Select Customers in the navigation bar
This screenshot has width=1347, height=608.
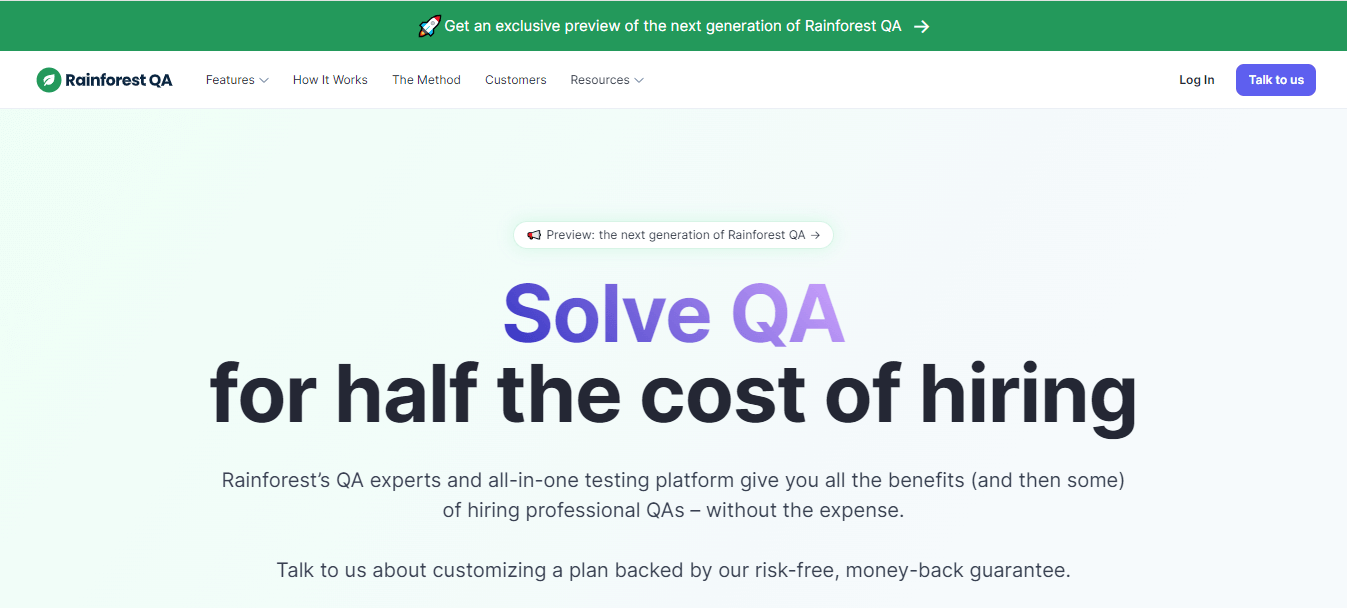point(515,79)
